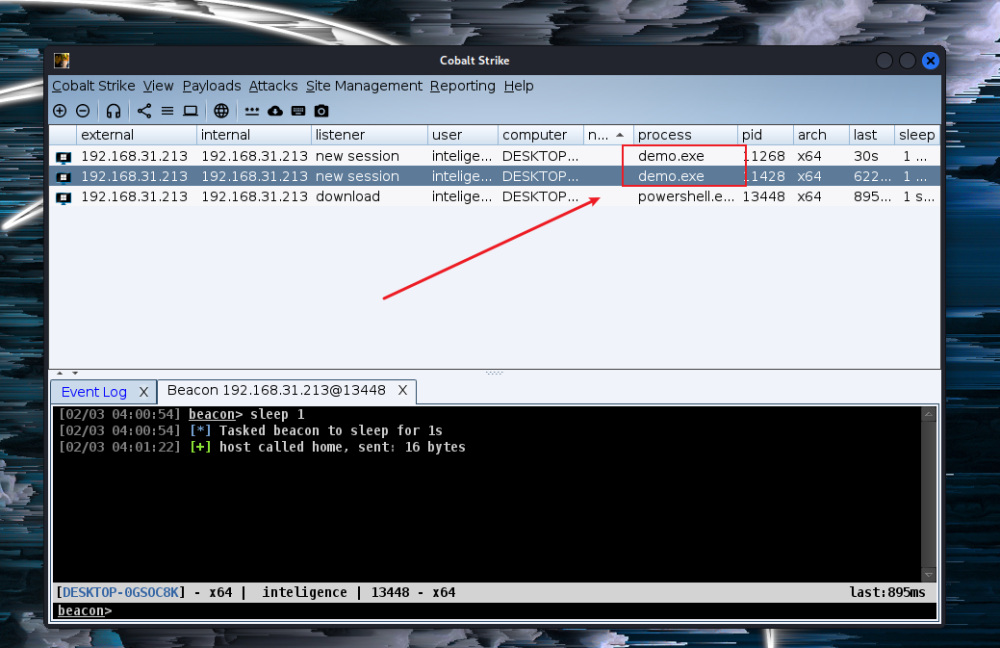
Task: Click the plus-circle connect icon in toolbar
Action: point(60,111)
